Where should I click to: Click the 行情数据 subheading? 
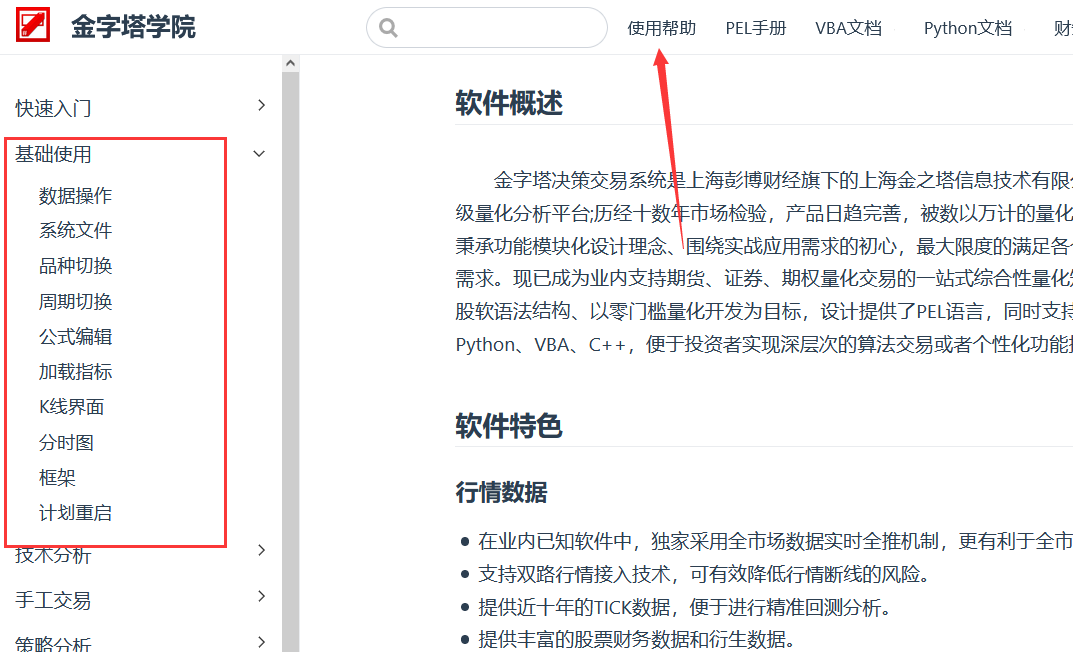click(502, 492)
